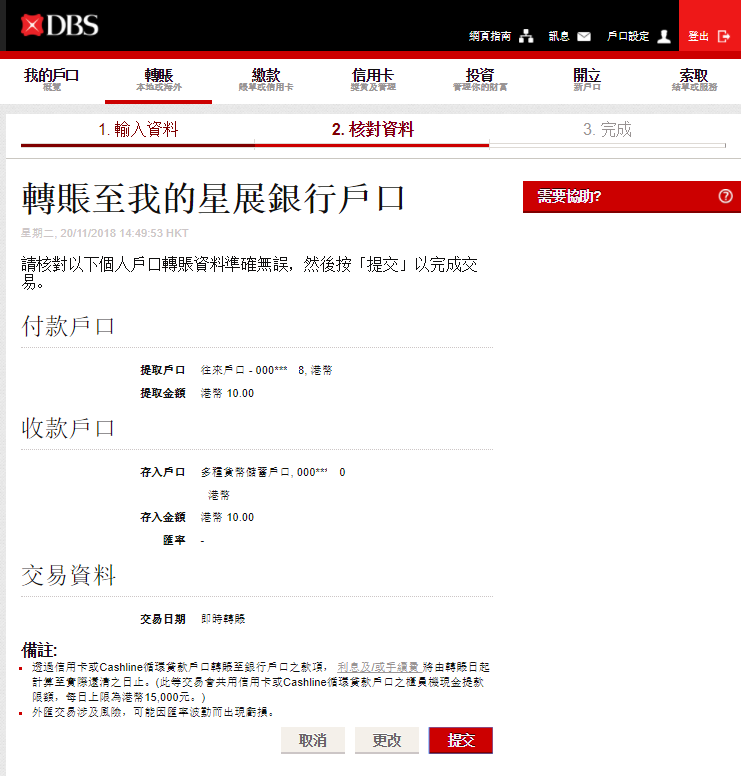
Task: Open the sitemap icon beside 網頁指南
Action: point(526,36)
